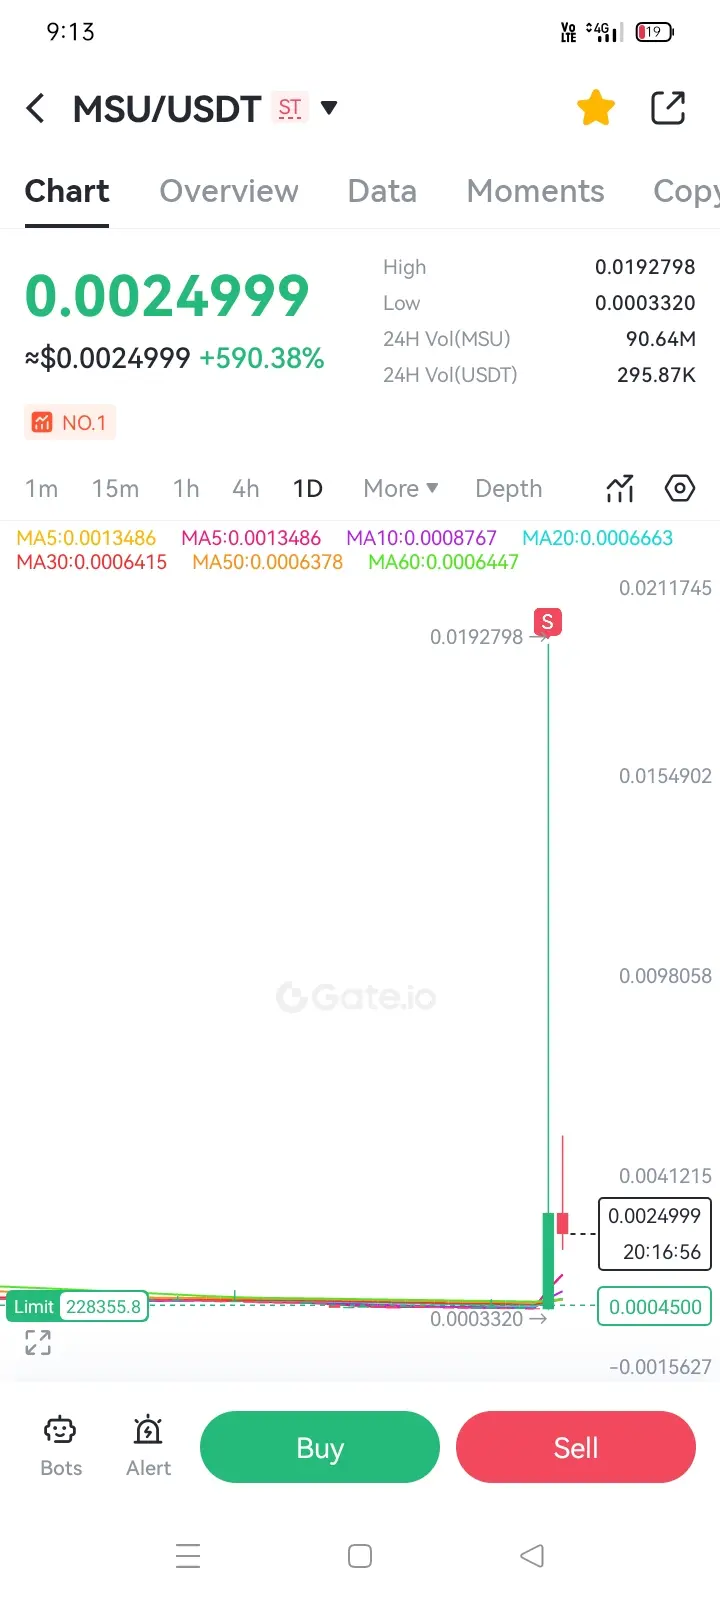
Task: Set a price Alert
Action: [x=148, y=1446]
